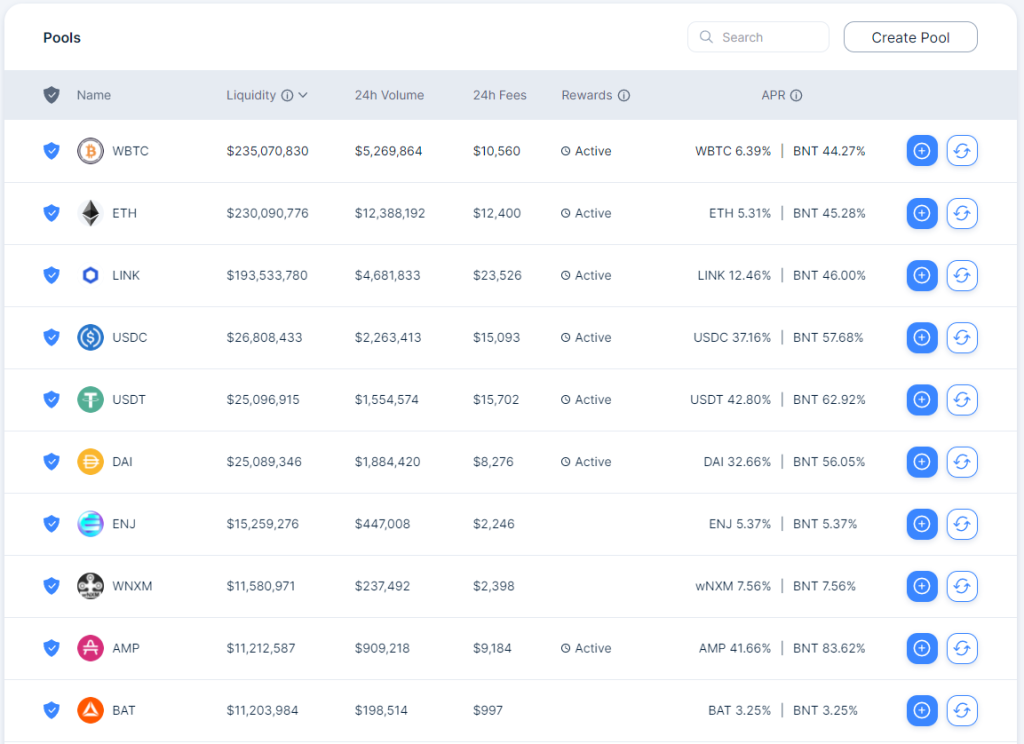1024x744 pixels.
Task: Open swap for AMP pool
Action: click(961, 648)
